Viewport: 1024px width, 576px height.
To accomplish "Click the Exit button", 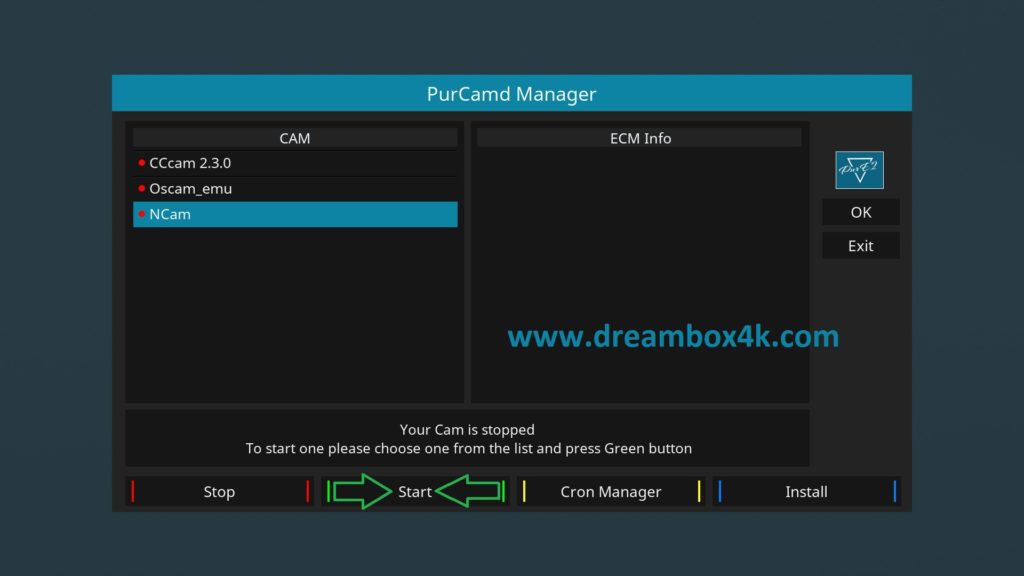I will [861, 246].
